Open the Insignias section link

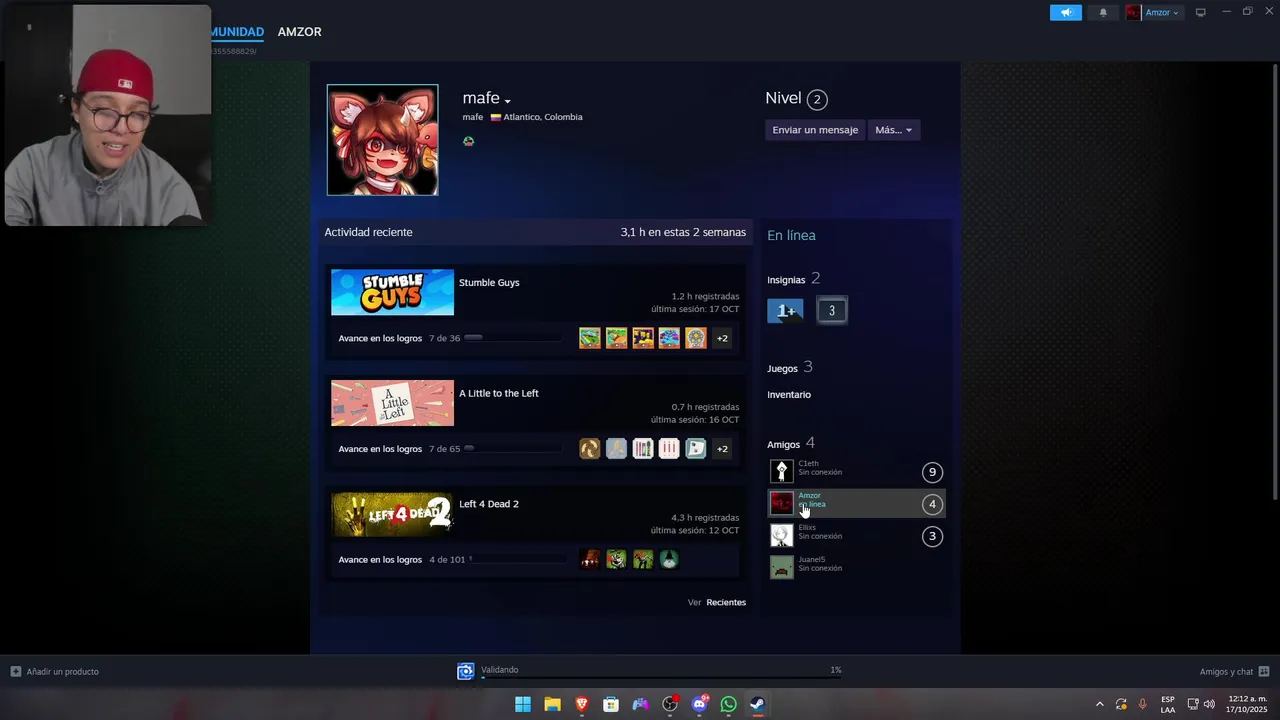coord(793,279)
